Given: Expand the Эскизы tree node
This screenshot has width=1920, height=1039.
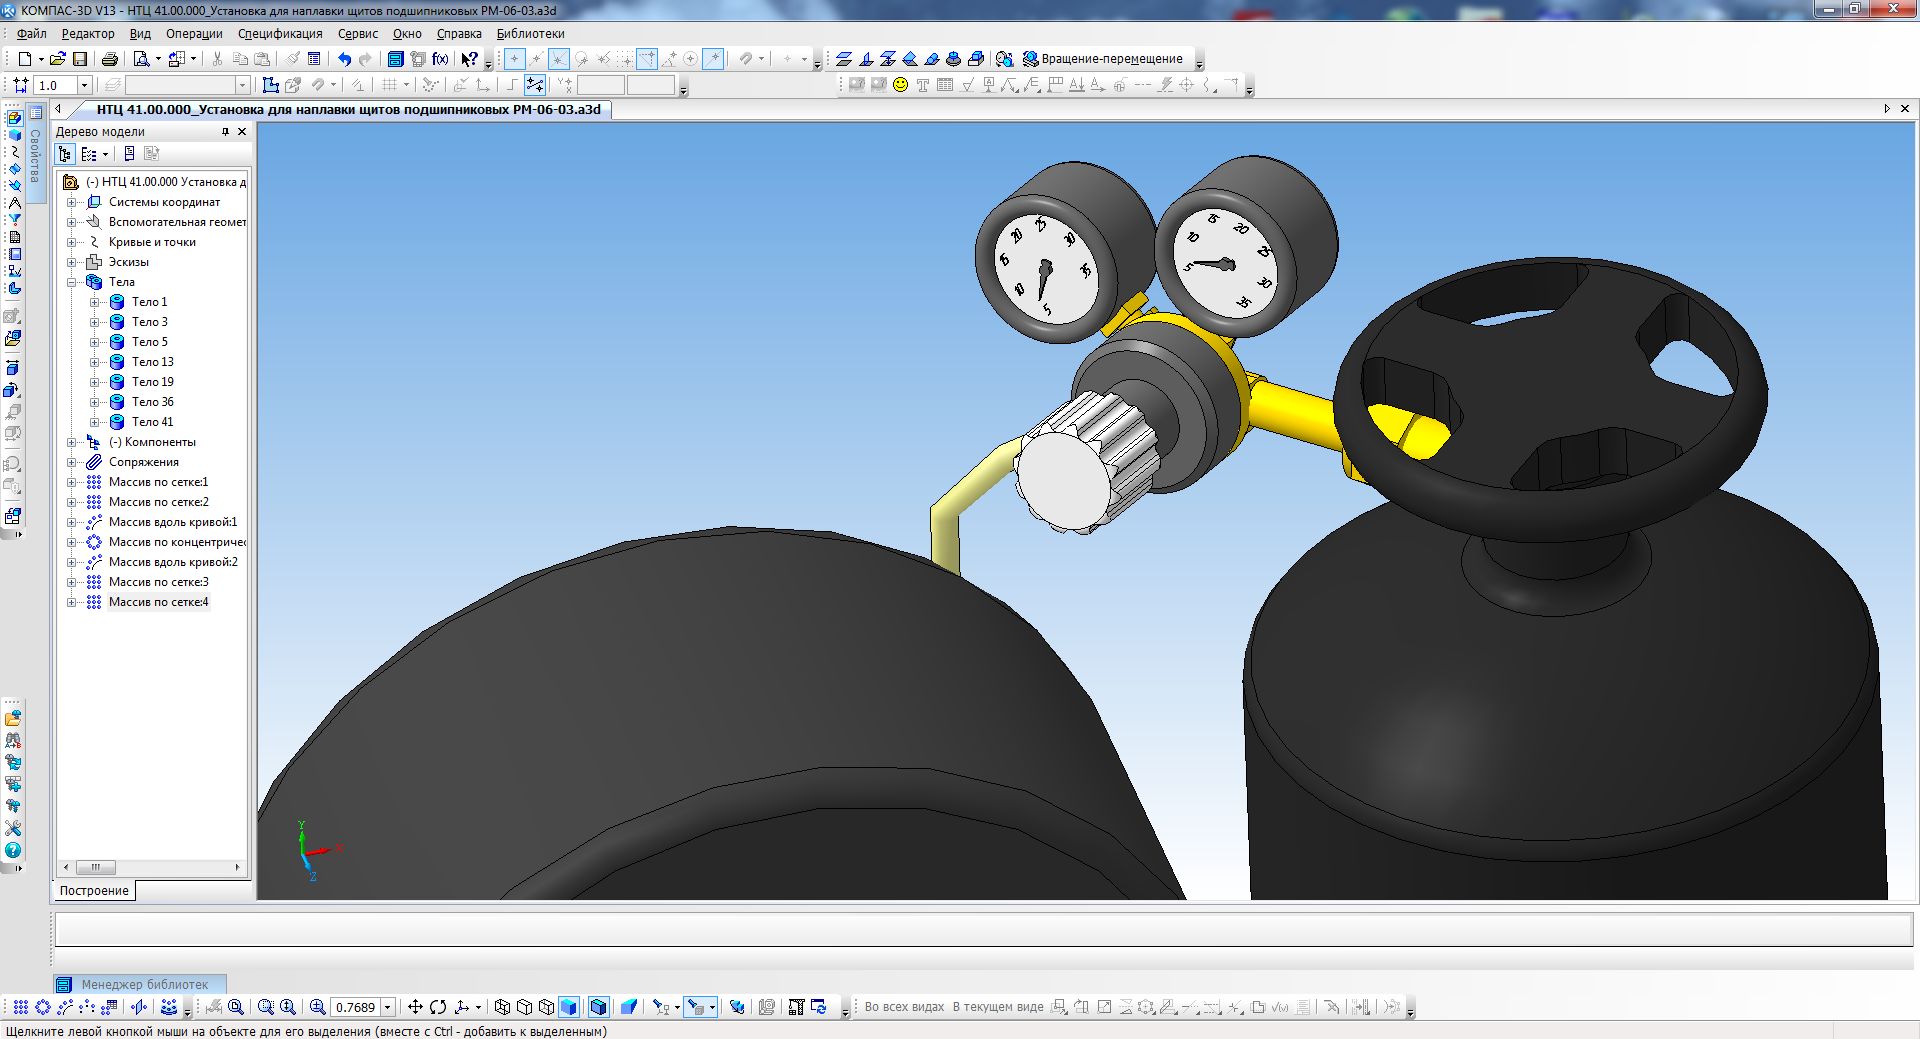Looking at the screenshot, I should [72, 262].
